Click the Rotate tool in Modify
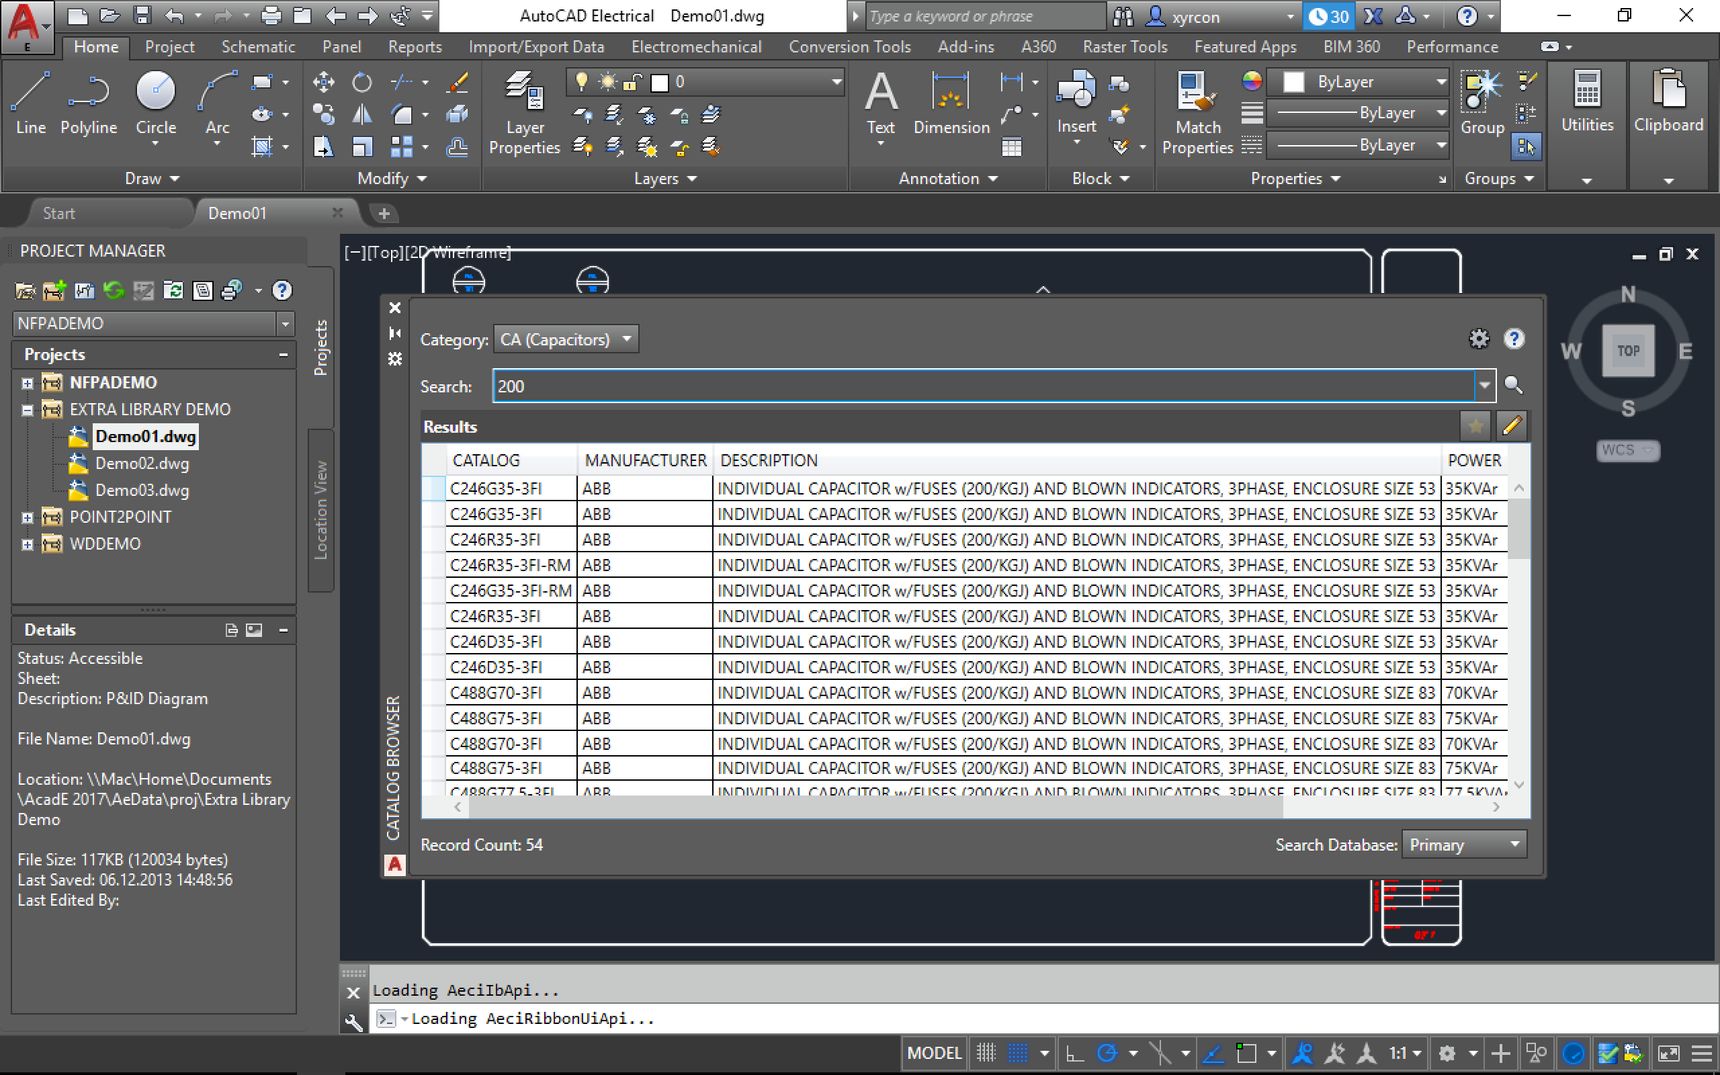The width and height of the screenshot is (1720, 1075). click(362, 82)
